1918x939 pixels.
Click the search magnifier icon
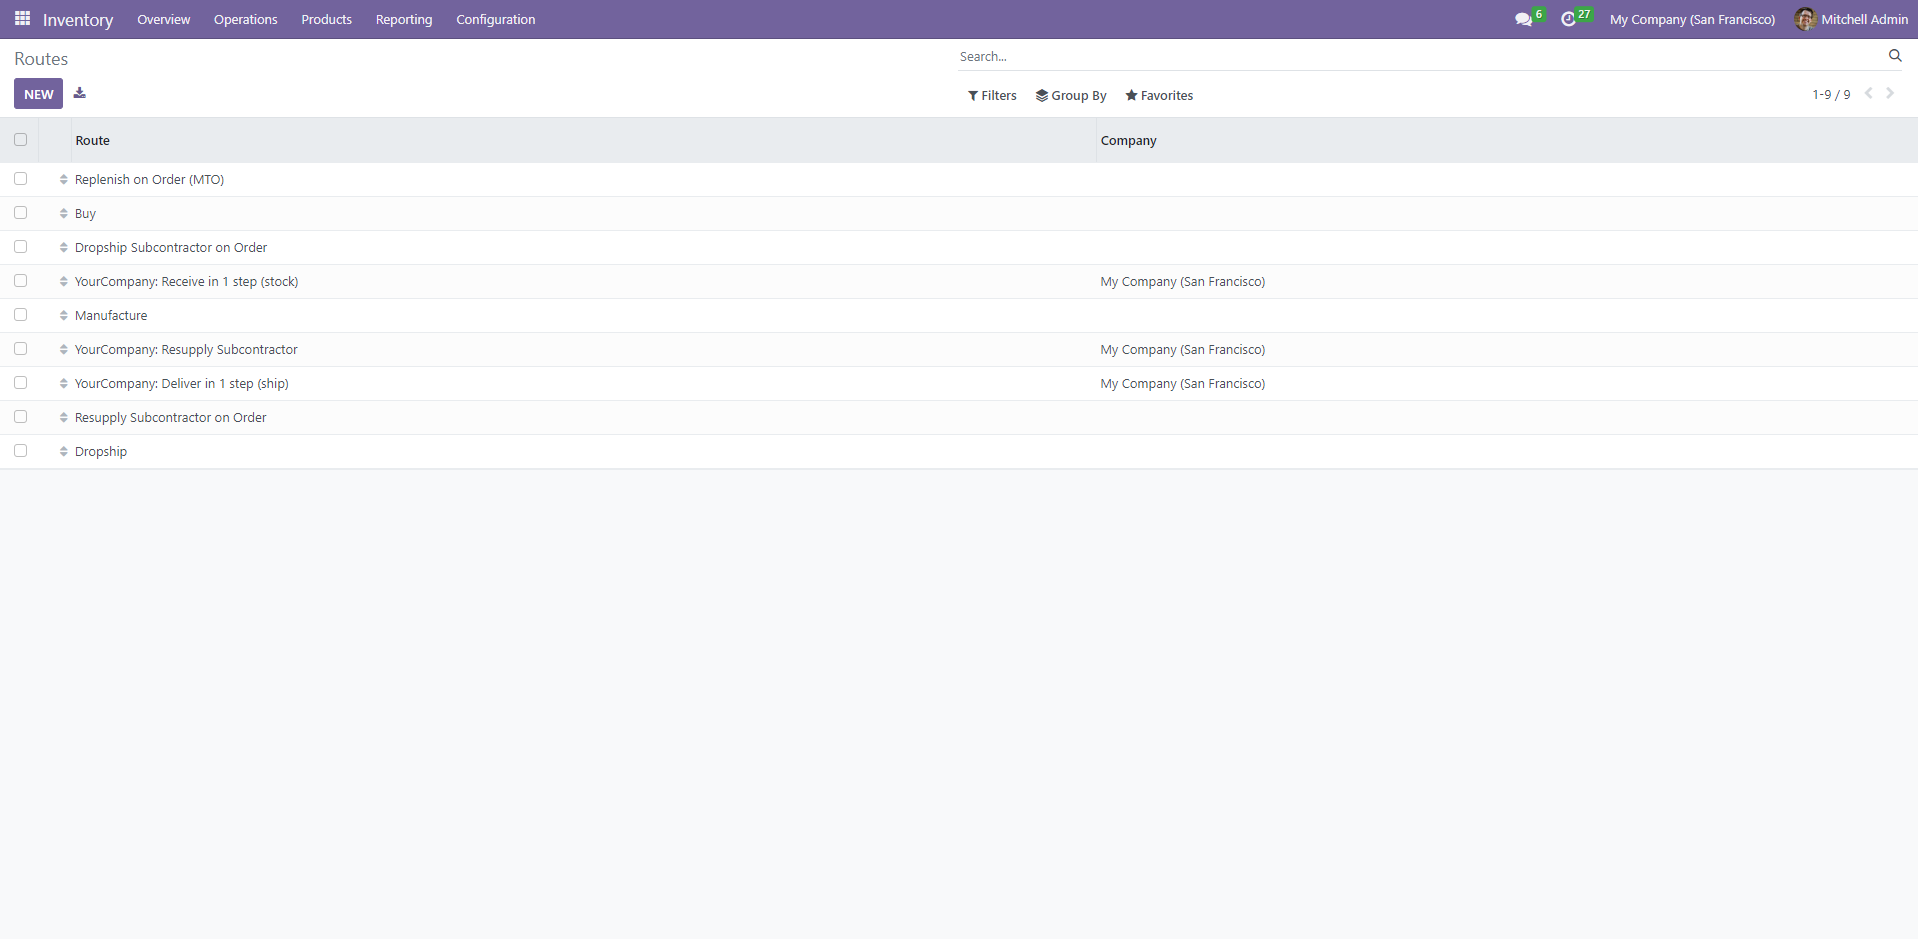point(1894,56)
